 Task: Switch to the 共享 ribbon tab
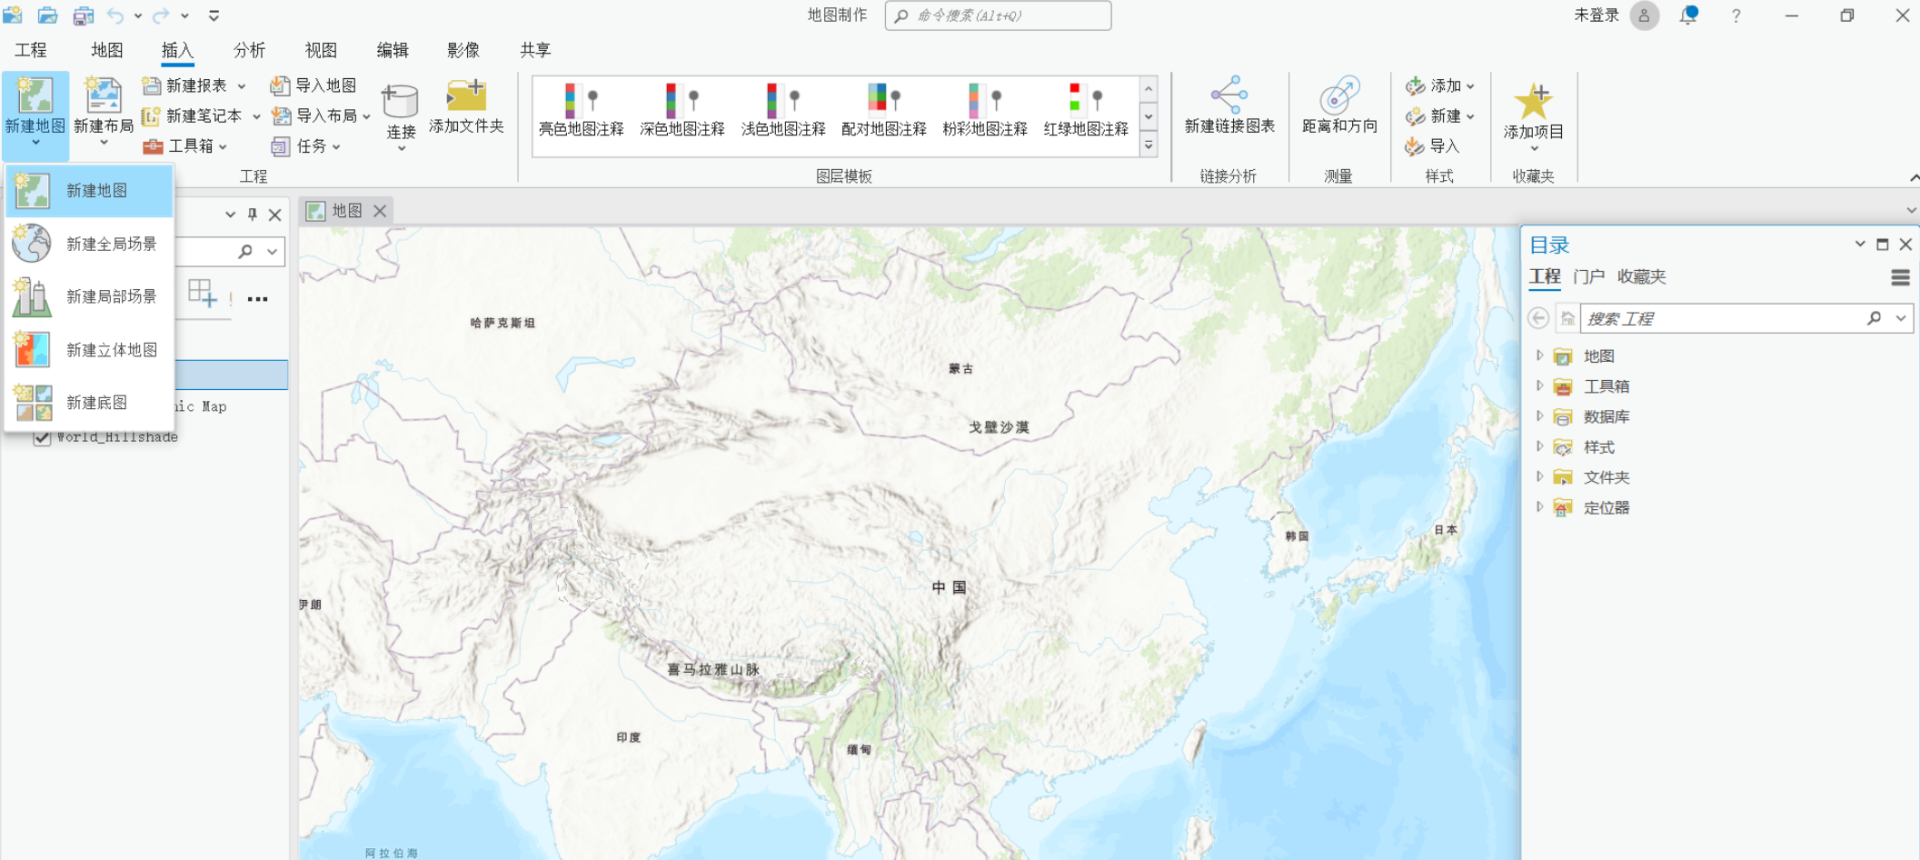[535, 50]
